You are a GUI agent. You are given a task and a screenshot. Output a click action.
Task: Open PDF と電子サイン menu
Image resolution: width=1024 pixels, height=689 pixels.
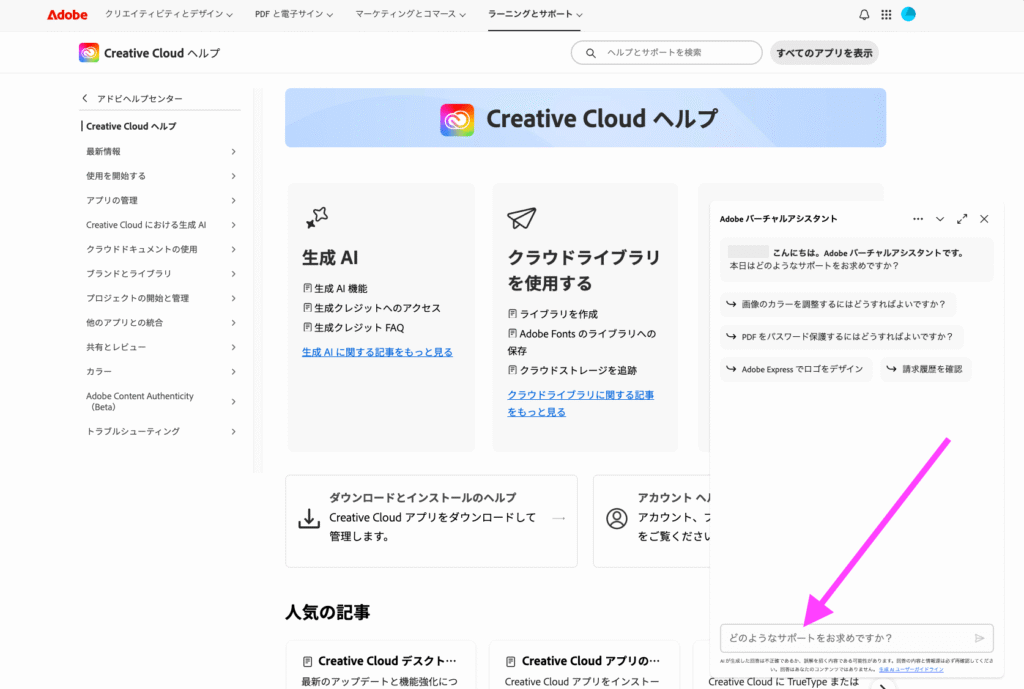(294, 14)
